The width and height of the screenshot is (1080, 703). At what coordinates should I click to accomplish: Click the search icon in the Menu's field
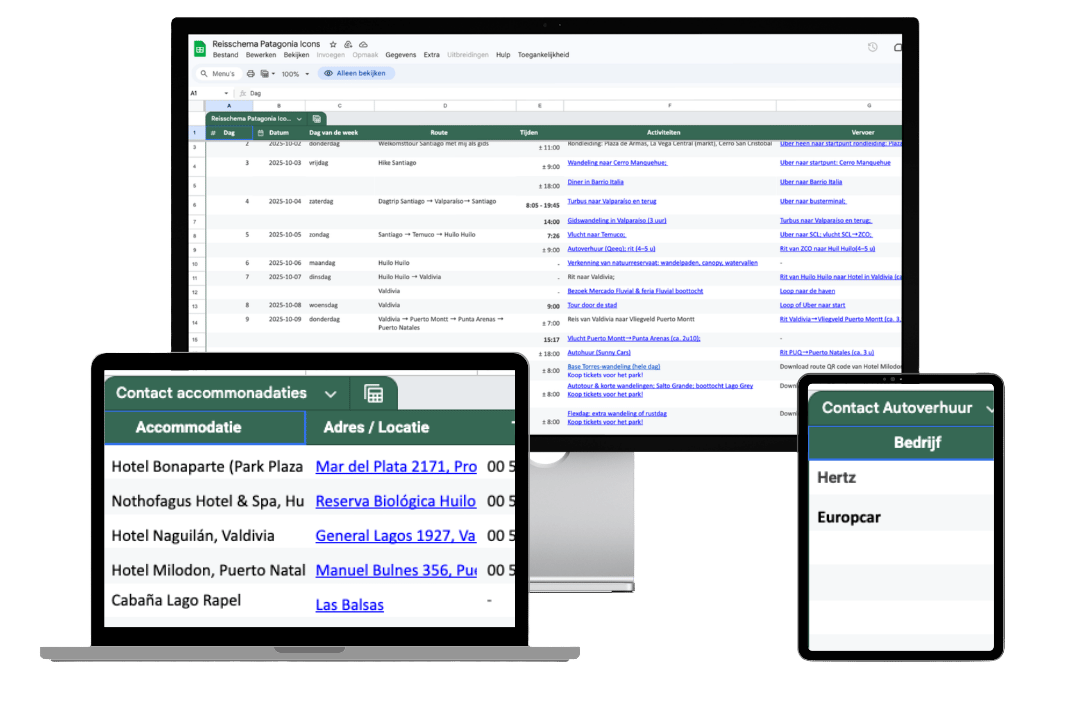pos(204,73)
